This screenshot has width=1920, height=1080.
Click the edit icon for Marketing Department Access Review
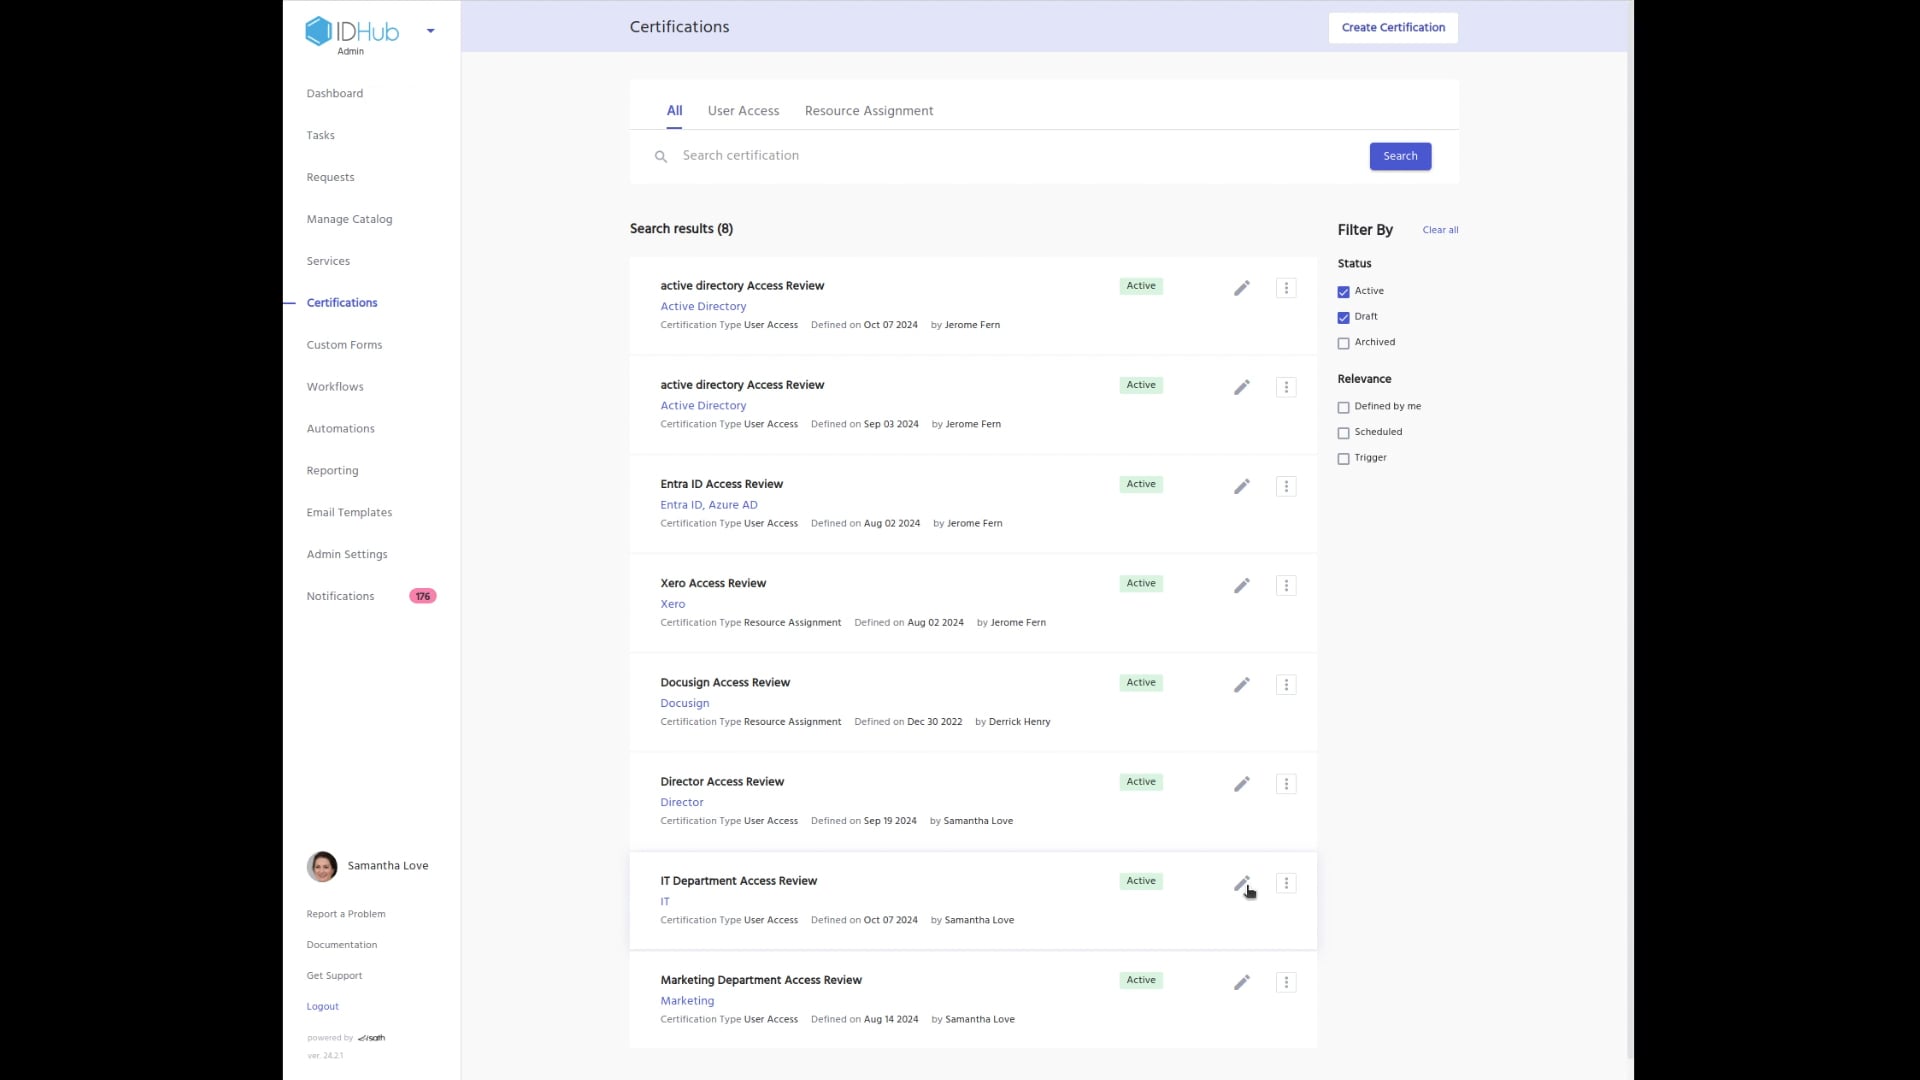[x=1242, y=981]
